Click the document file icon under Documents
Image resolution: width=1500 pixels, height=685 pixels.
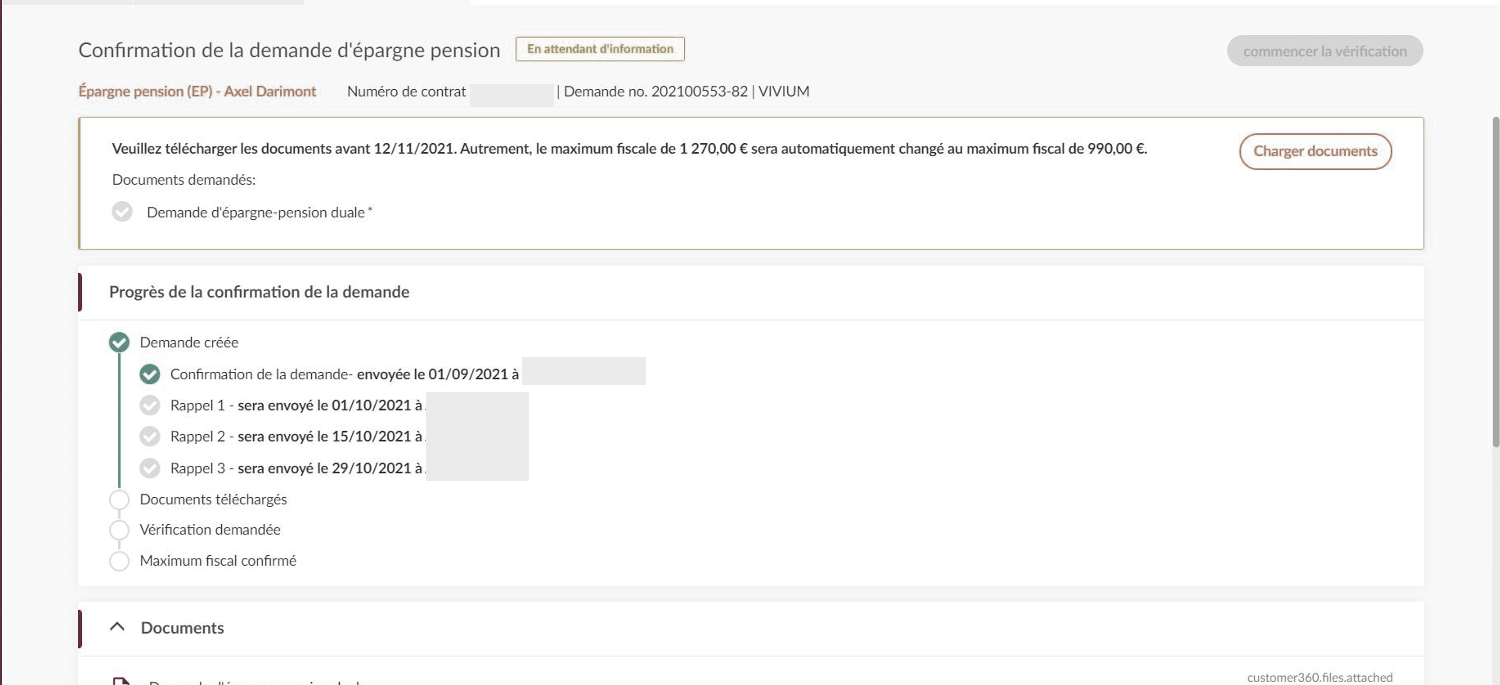(x=121, y=682)
